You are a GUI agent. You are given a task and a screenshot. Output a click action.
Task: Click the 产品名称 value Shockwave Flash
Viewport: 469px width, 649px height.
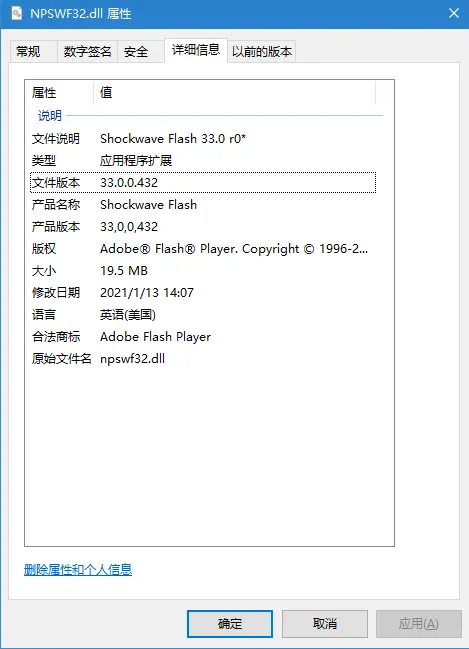pos(148,204)
